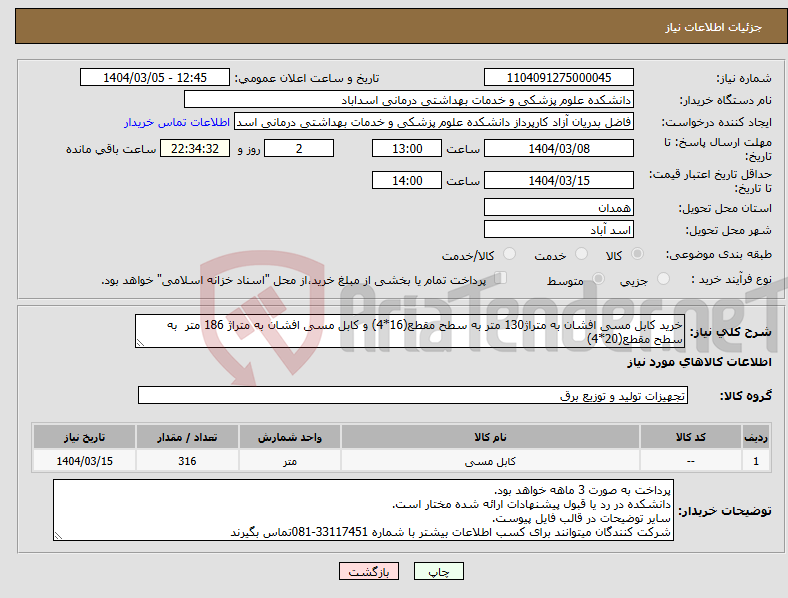
Task: Click the goods group field تجهیزات تولید و توزیع برق
Action: click(413, 395)
